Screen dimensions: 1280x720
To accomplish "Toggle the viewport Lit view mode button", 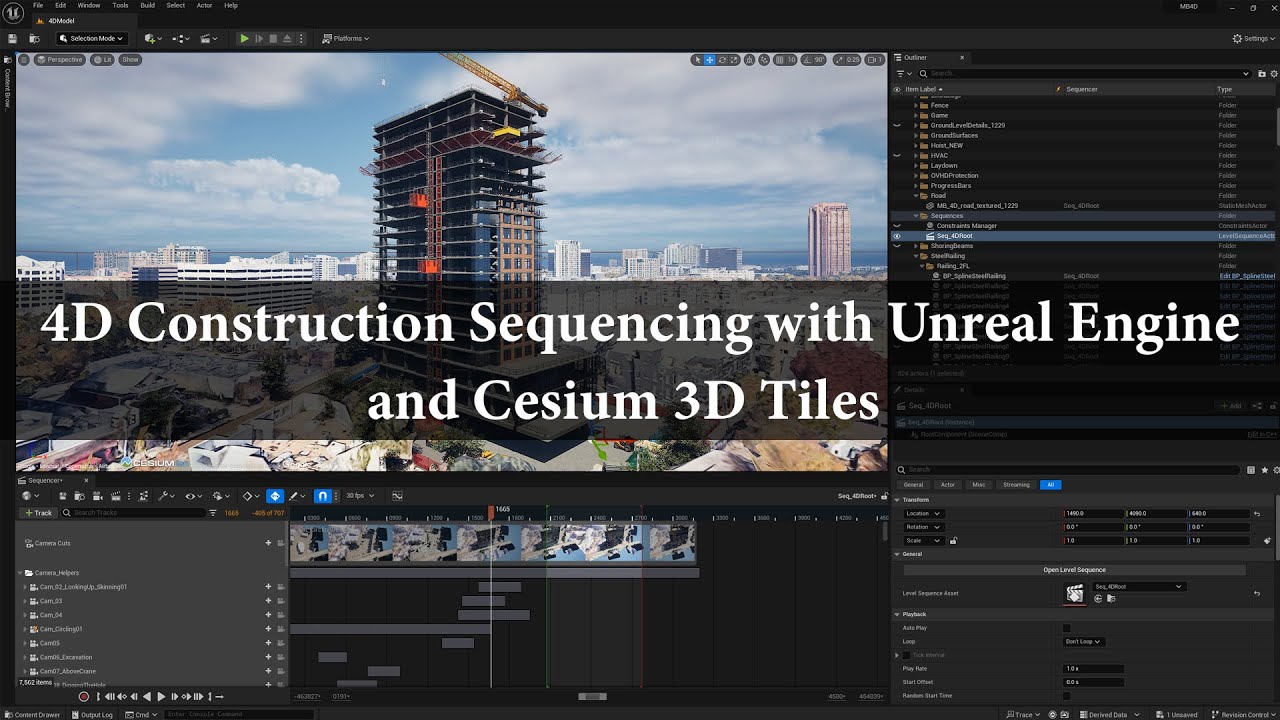I will (103, 60).
